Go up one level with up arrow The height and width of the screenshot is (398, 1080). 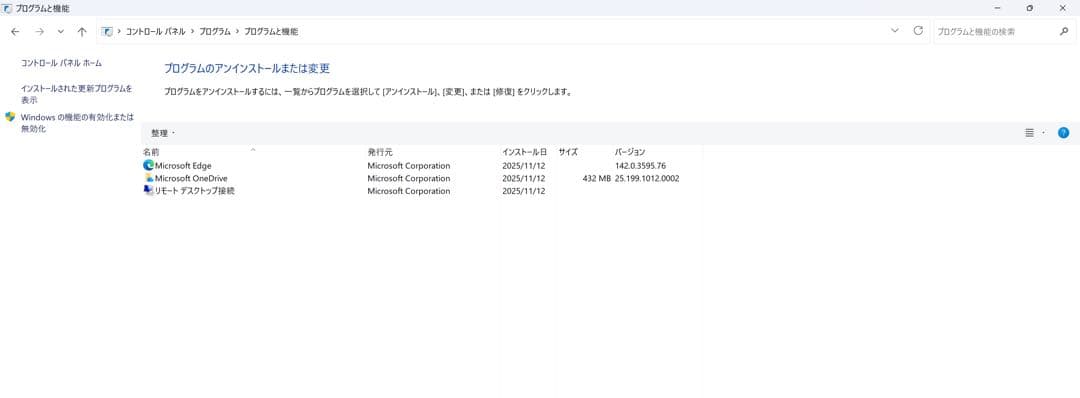(x=82, y=32)
